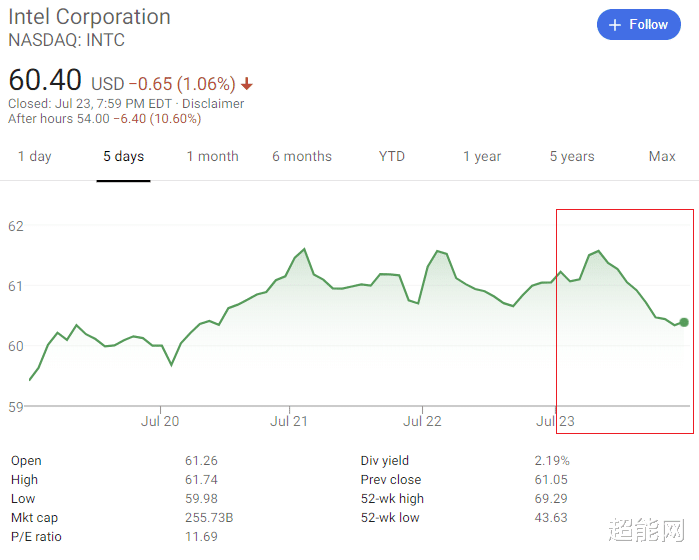The image size is (699, 560).
Task: Click the red down arrow icon
Action: pos(247,84)
